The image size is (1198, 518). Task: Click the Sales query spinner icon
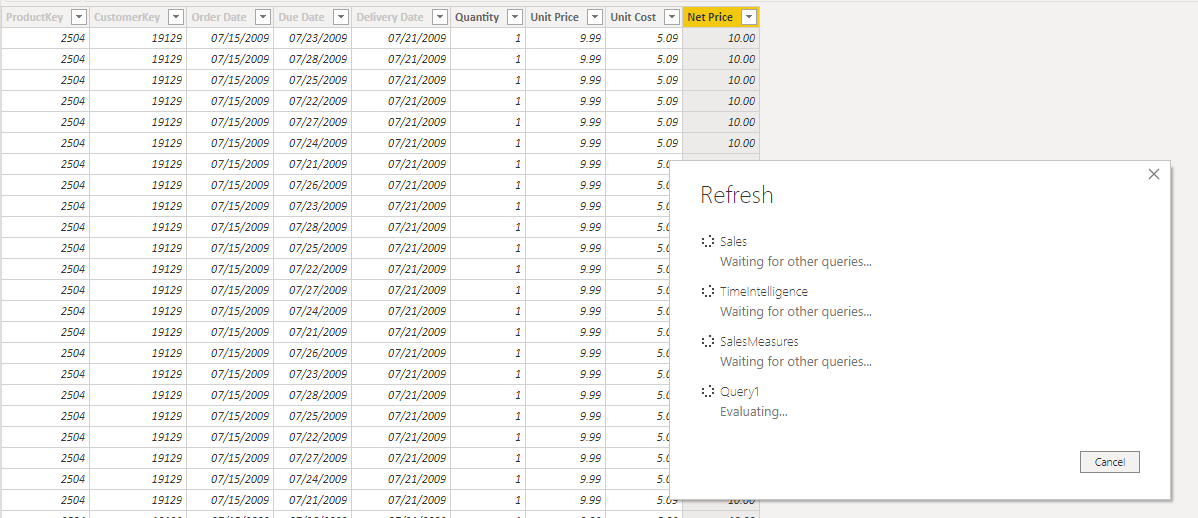point(708,241)
